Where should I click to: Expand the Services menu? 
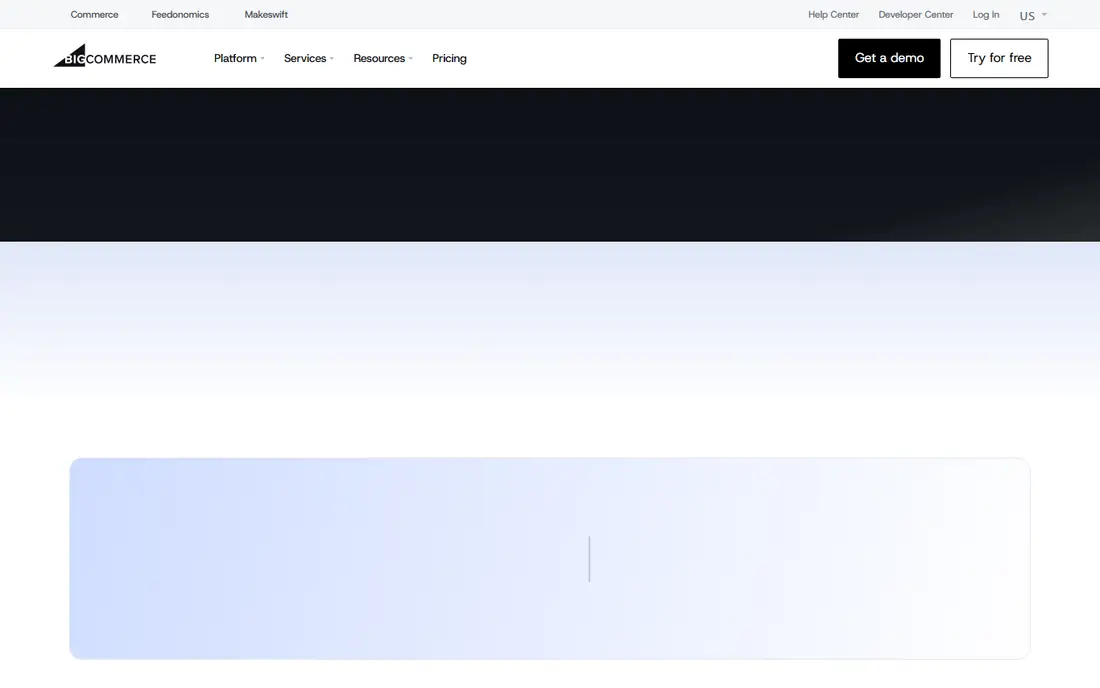309,58
